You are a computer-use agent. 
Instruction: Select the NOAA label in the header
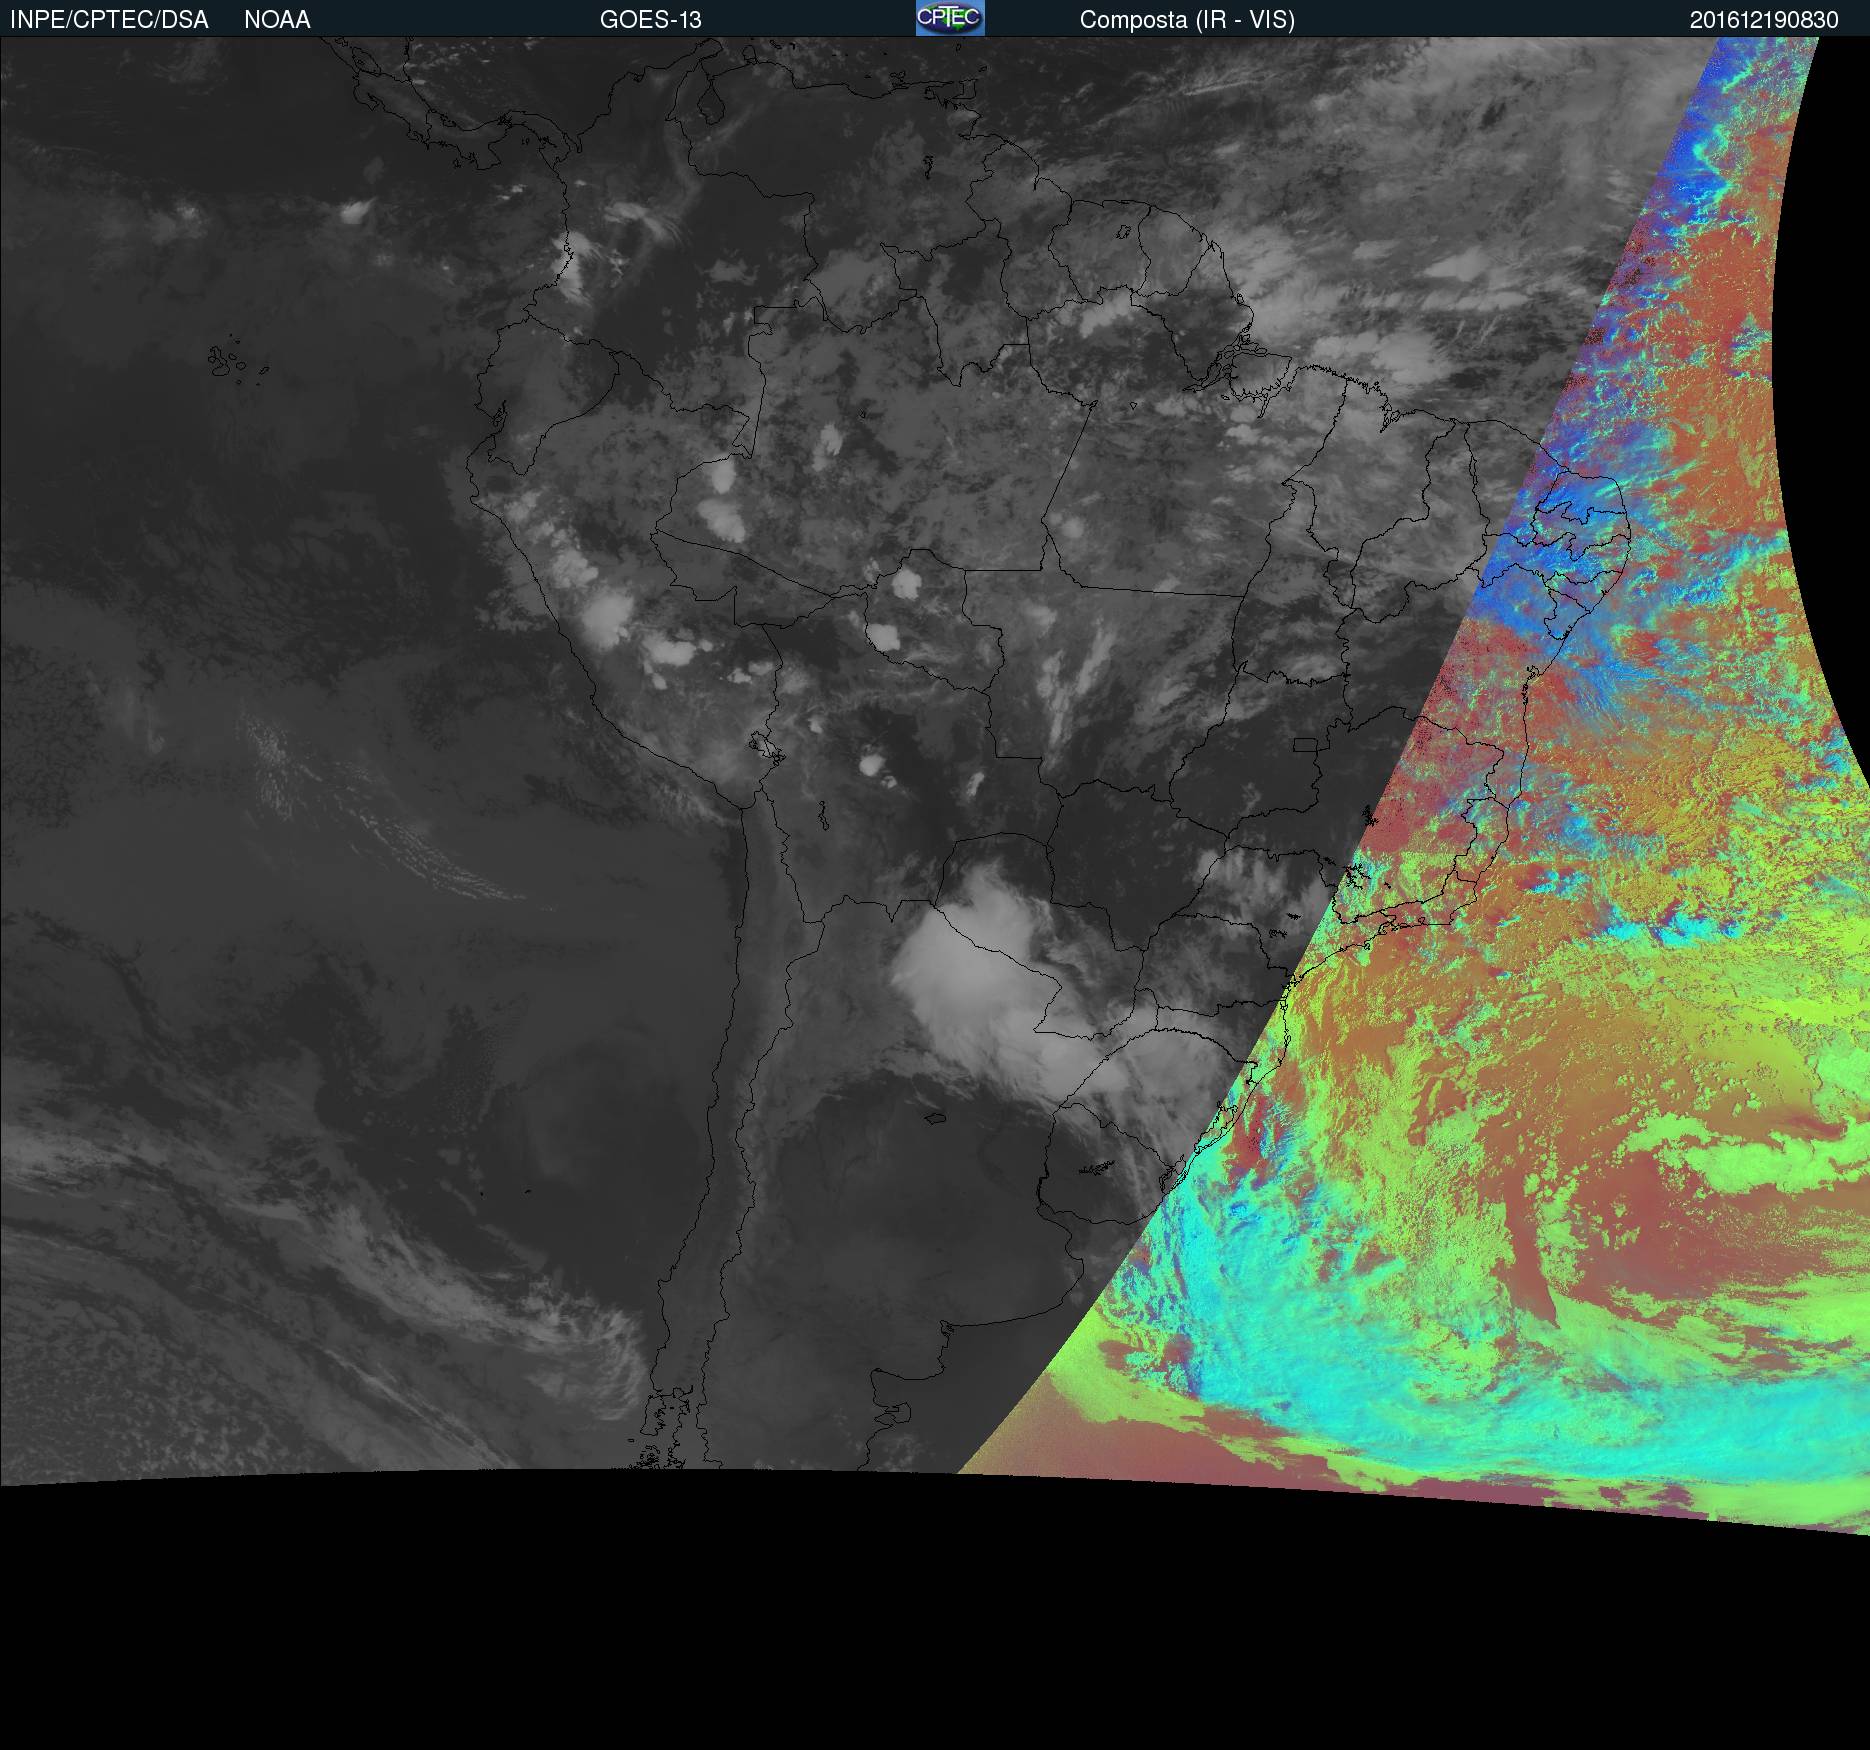click(277, 20)
